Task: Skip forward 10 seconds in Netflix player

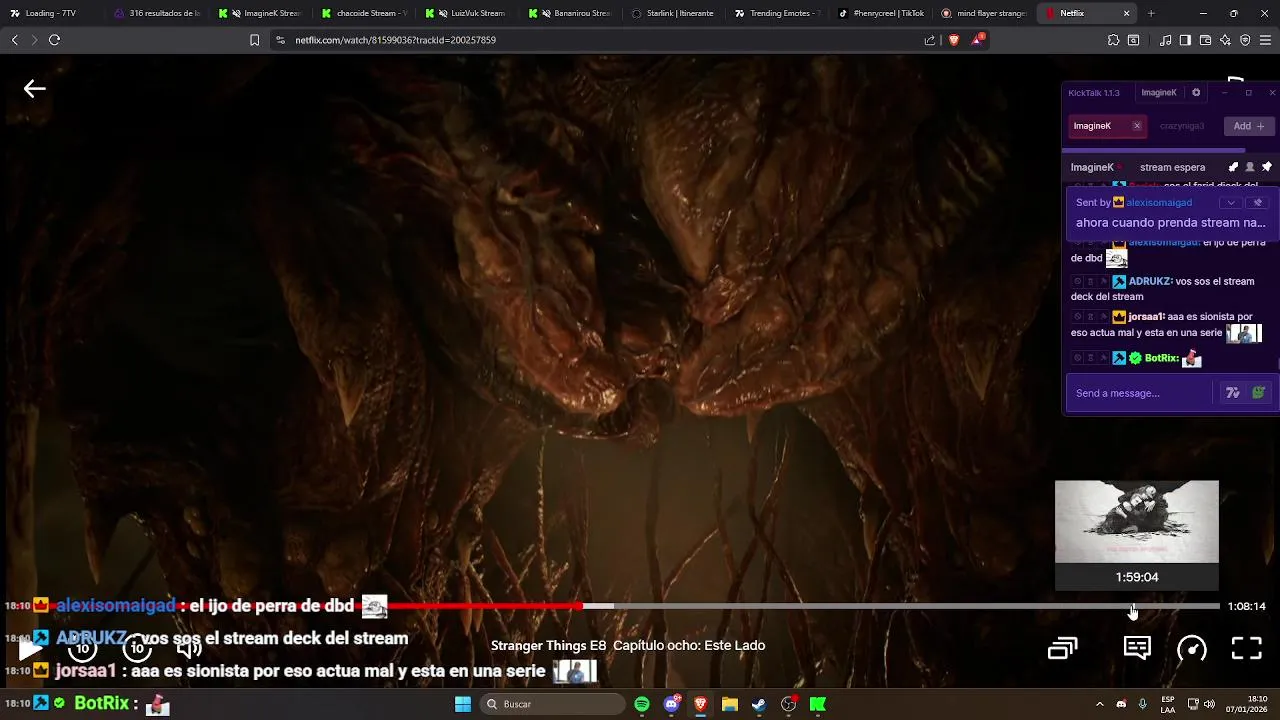Action: tap(137, 649)
